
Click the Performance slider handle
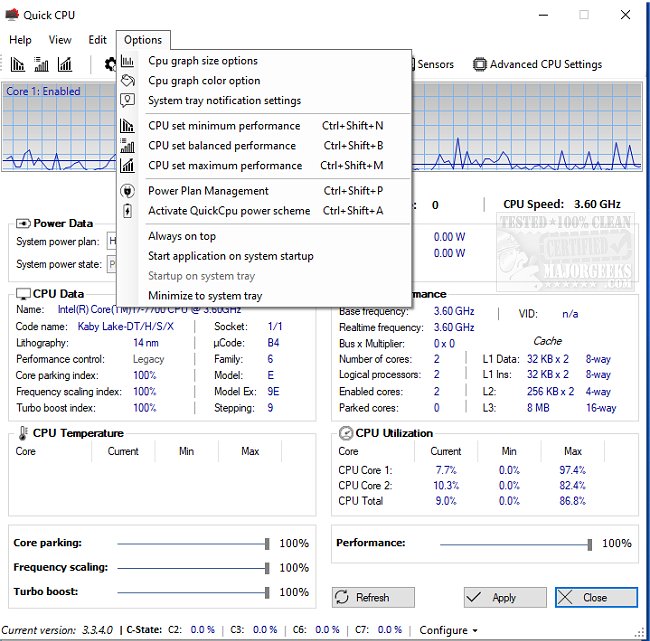point(589,544)
